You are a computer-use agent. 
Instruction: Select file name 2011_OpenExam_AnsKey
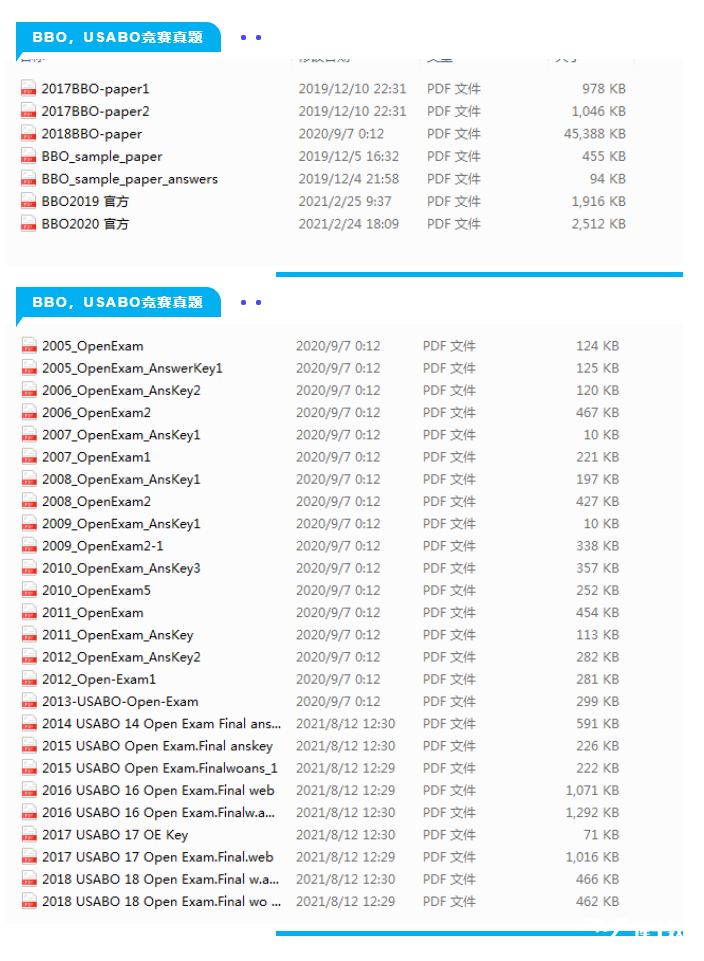coord(118,635)
